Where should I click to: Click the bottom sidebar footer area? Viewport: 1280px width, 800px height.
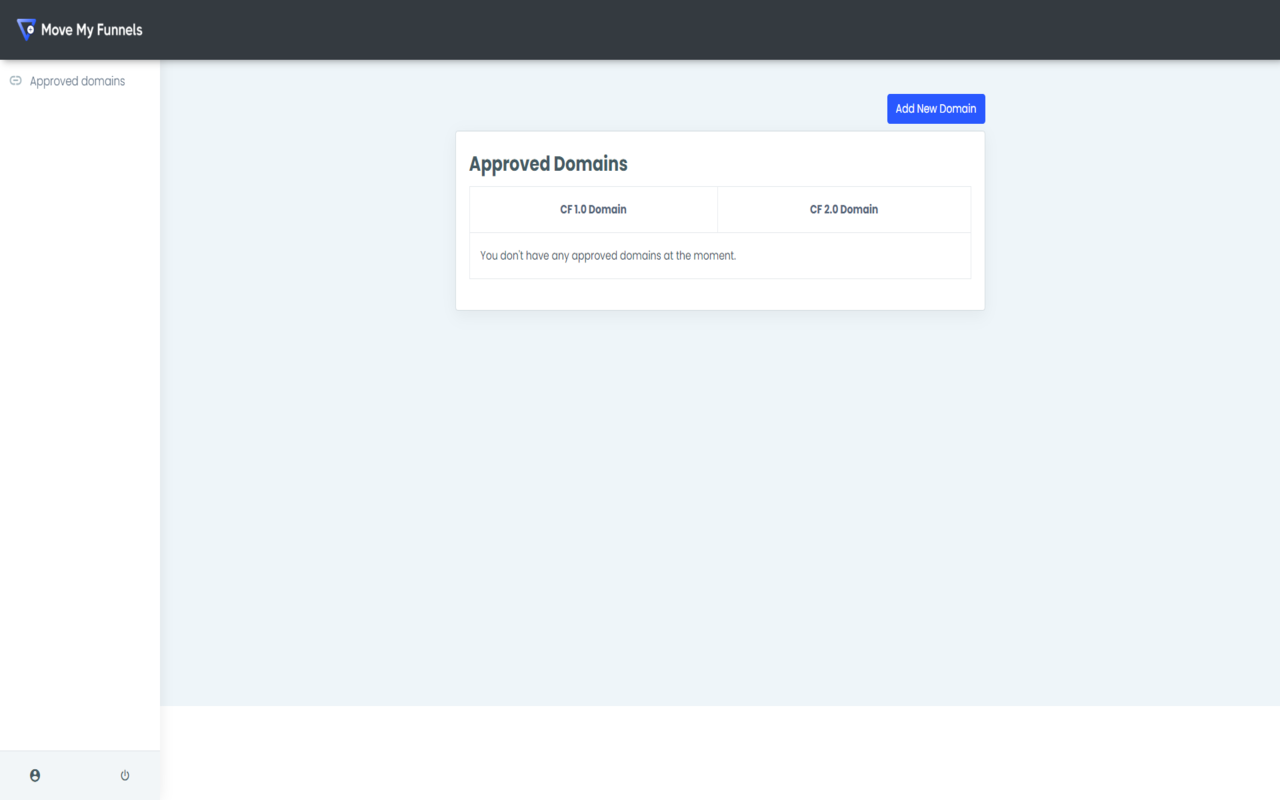pos(80,774)
